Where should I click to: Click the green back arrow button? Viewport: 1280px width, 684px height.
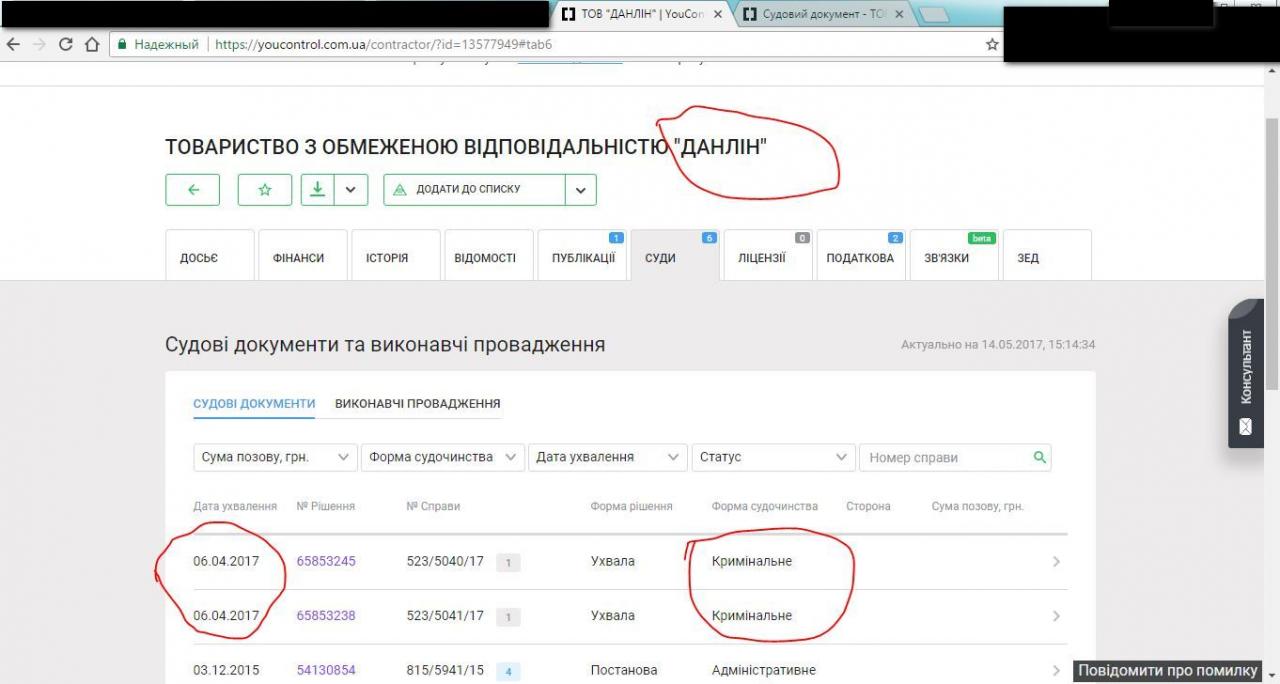point(193,189)
